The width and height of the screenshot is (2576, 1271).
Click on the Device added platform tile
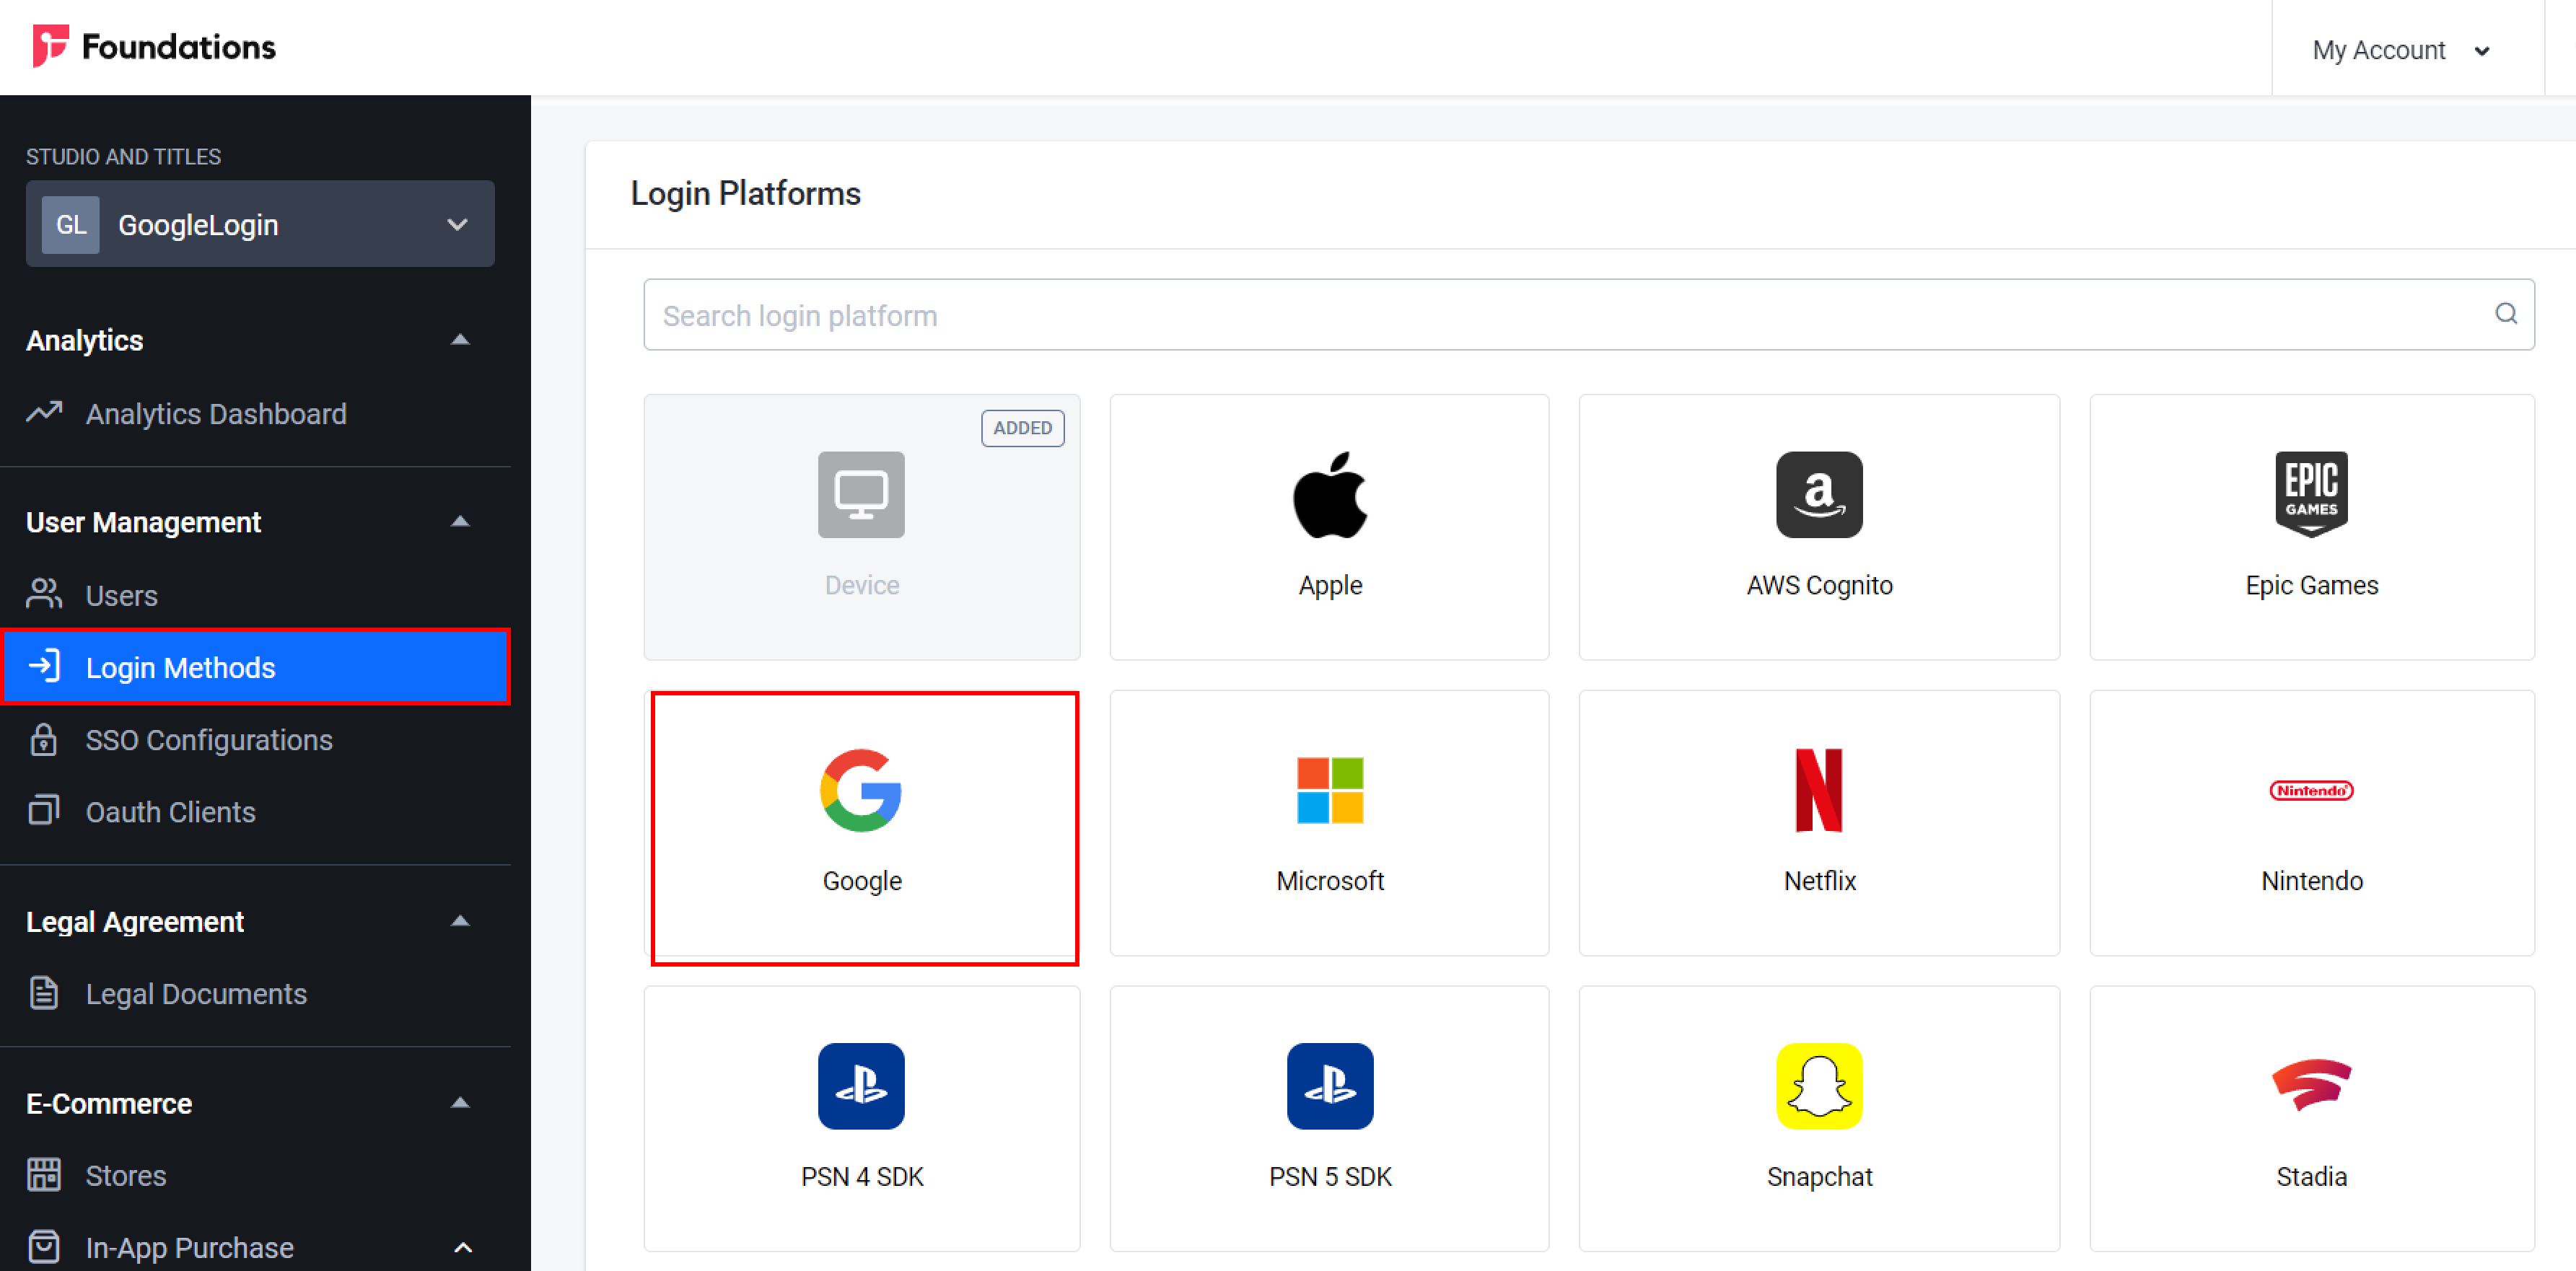(862, 524)
